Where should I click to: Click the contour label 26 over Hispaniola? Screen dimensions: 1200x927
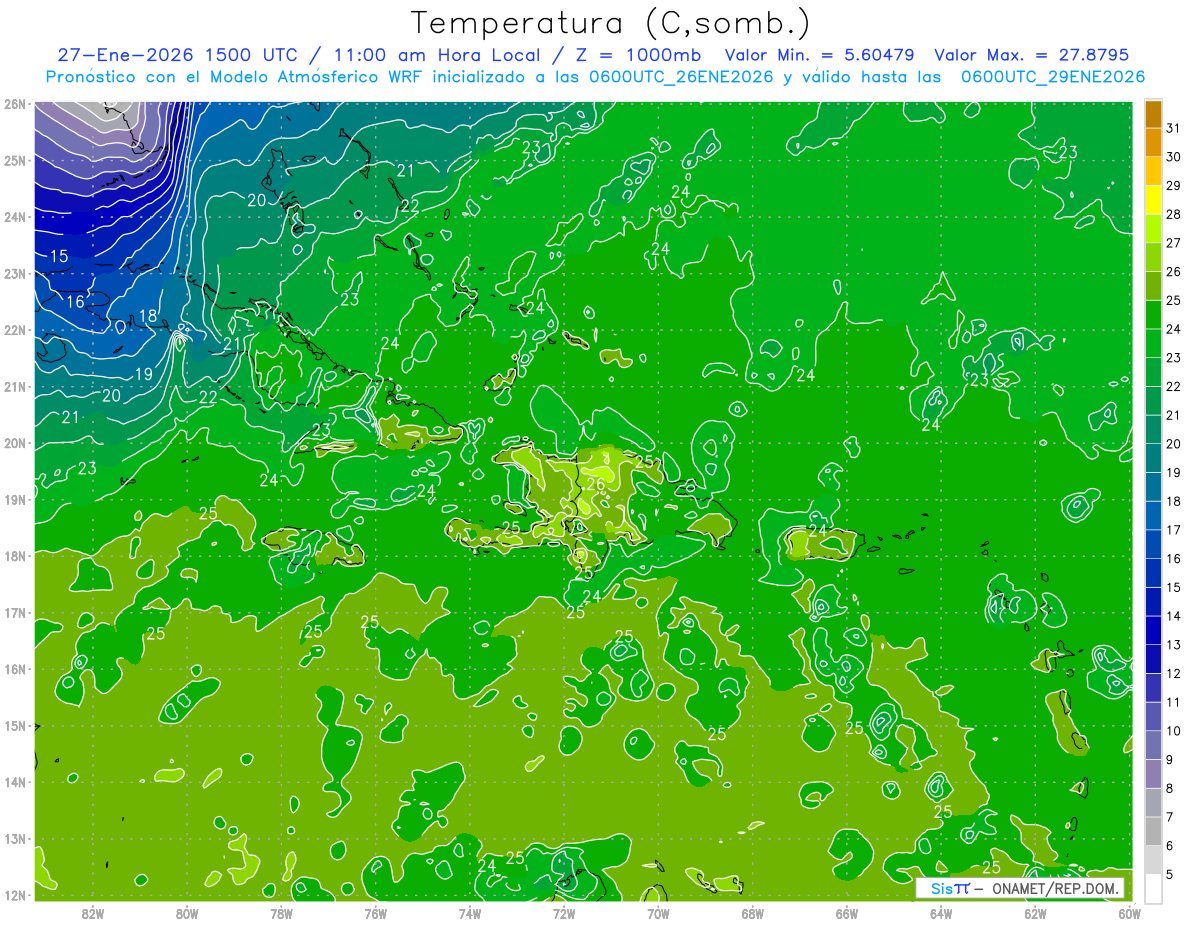(595, 485)
